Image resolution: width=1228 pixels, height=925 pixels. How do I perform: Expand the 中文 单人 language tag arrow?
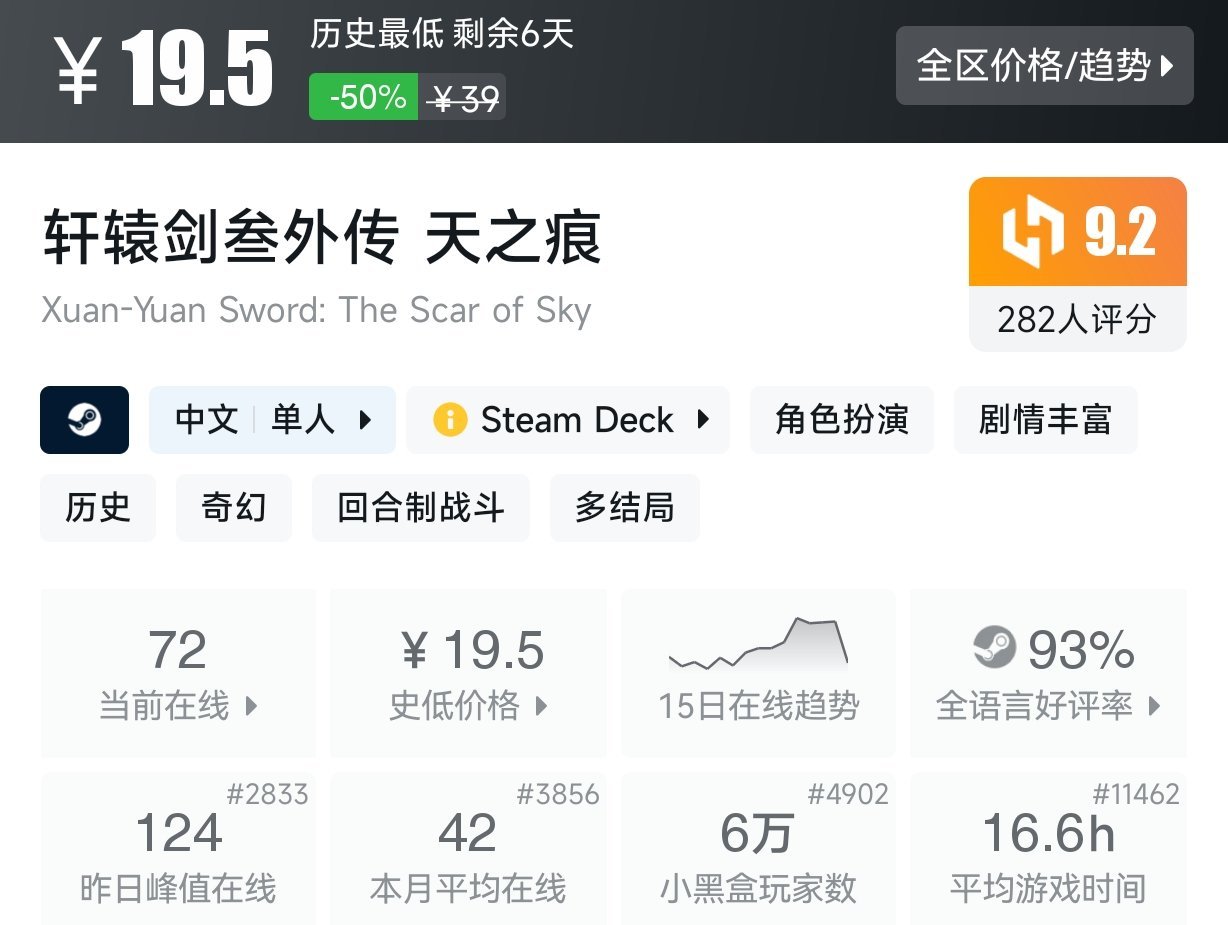[x=365, y=420]
